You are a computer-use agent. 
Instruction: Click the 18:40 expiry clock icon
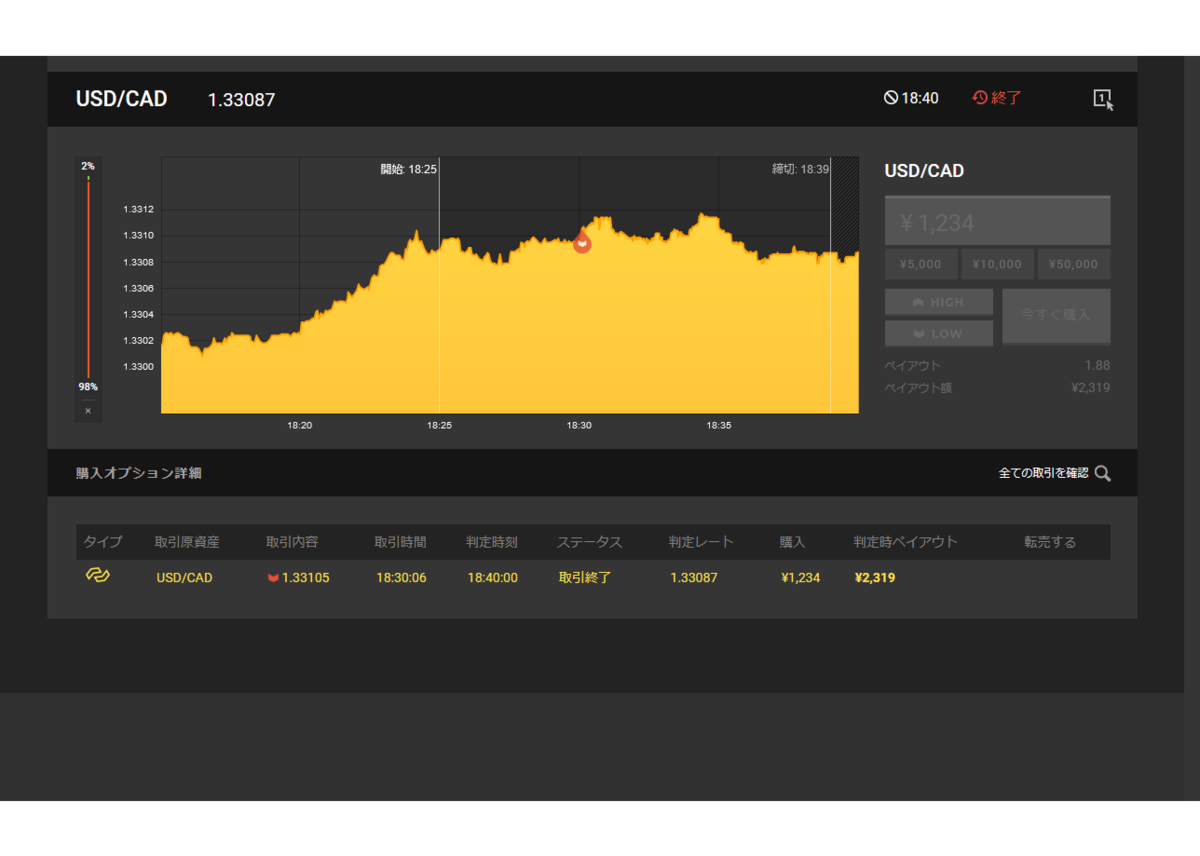click(890, 98)
